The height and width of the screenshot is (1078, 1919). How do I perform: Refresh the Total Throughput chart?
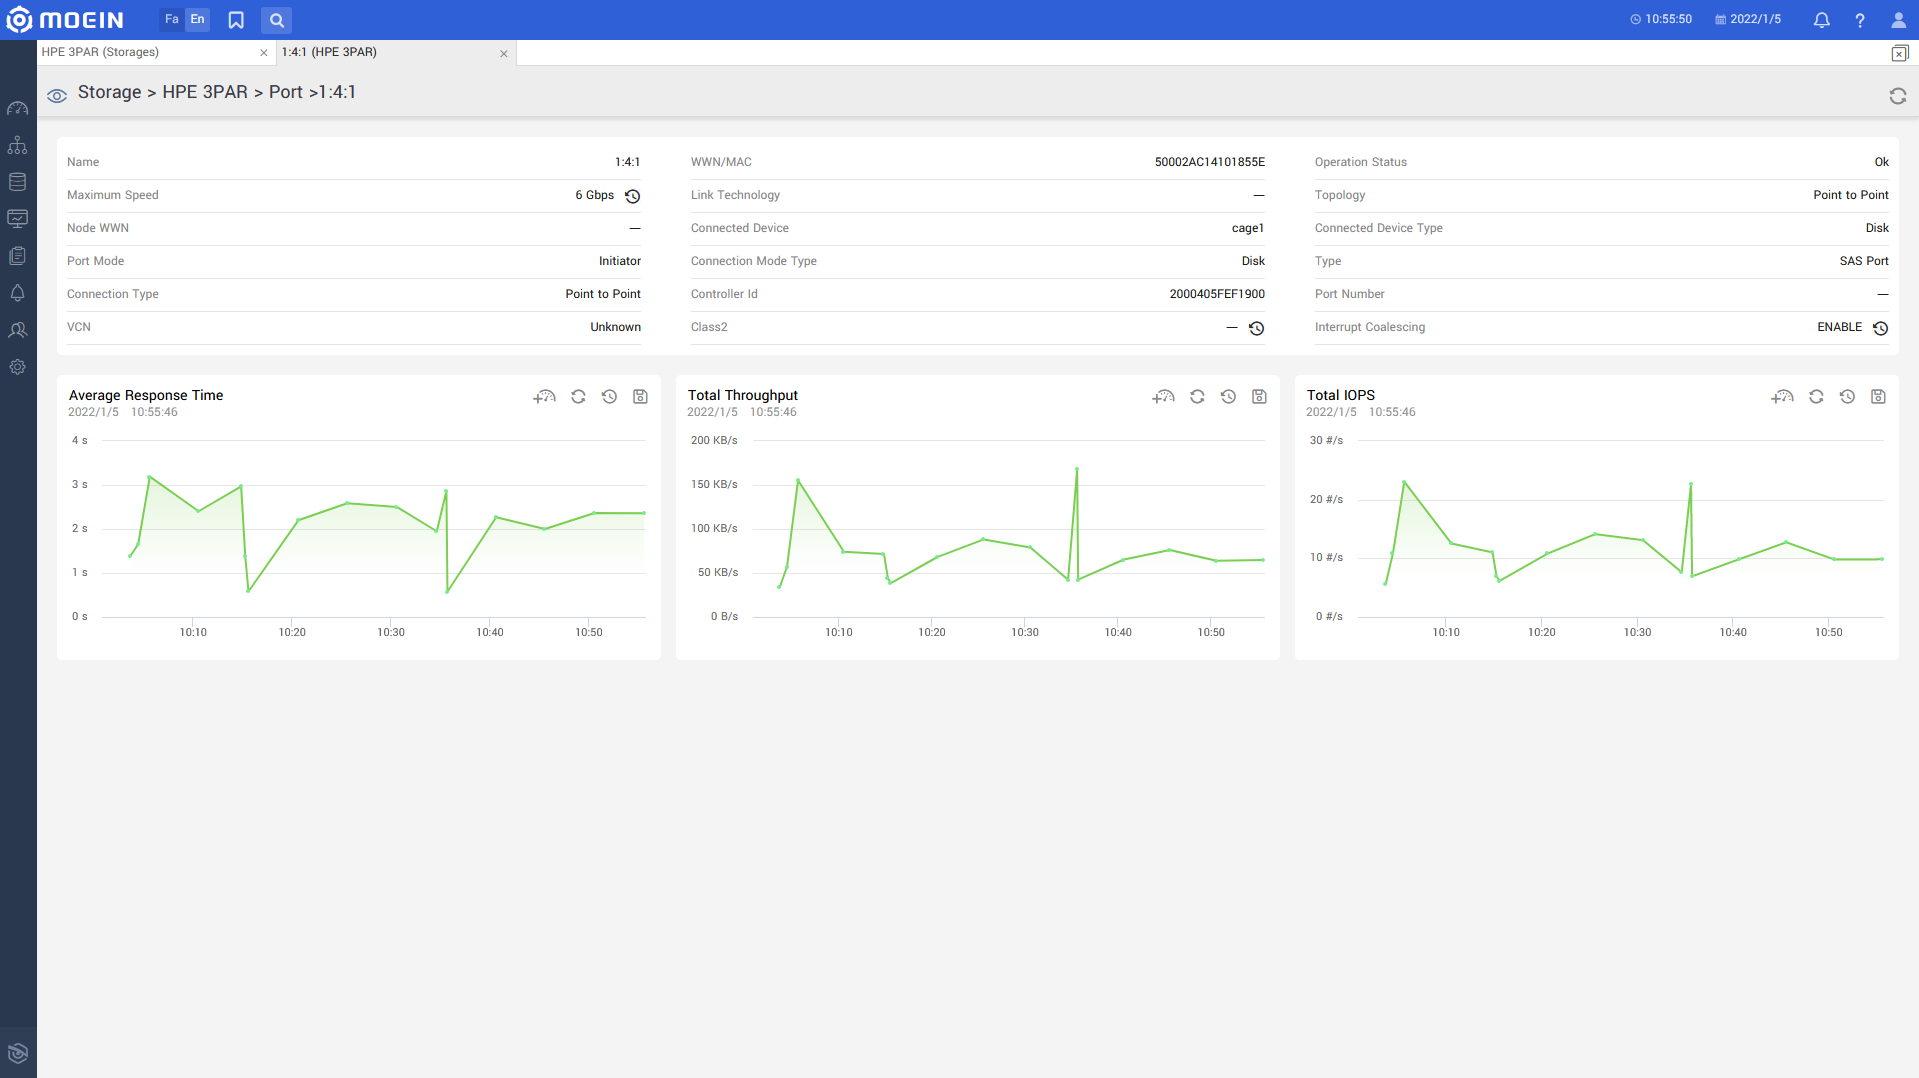tap(1197, 397)
